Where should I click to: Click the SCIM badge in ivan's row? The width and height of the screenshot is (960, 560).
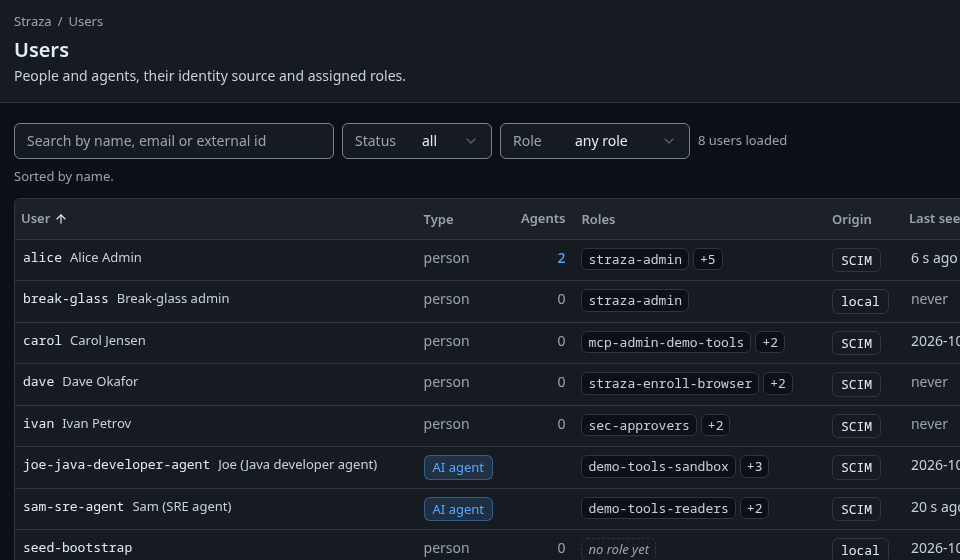coord(856,427)
